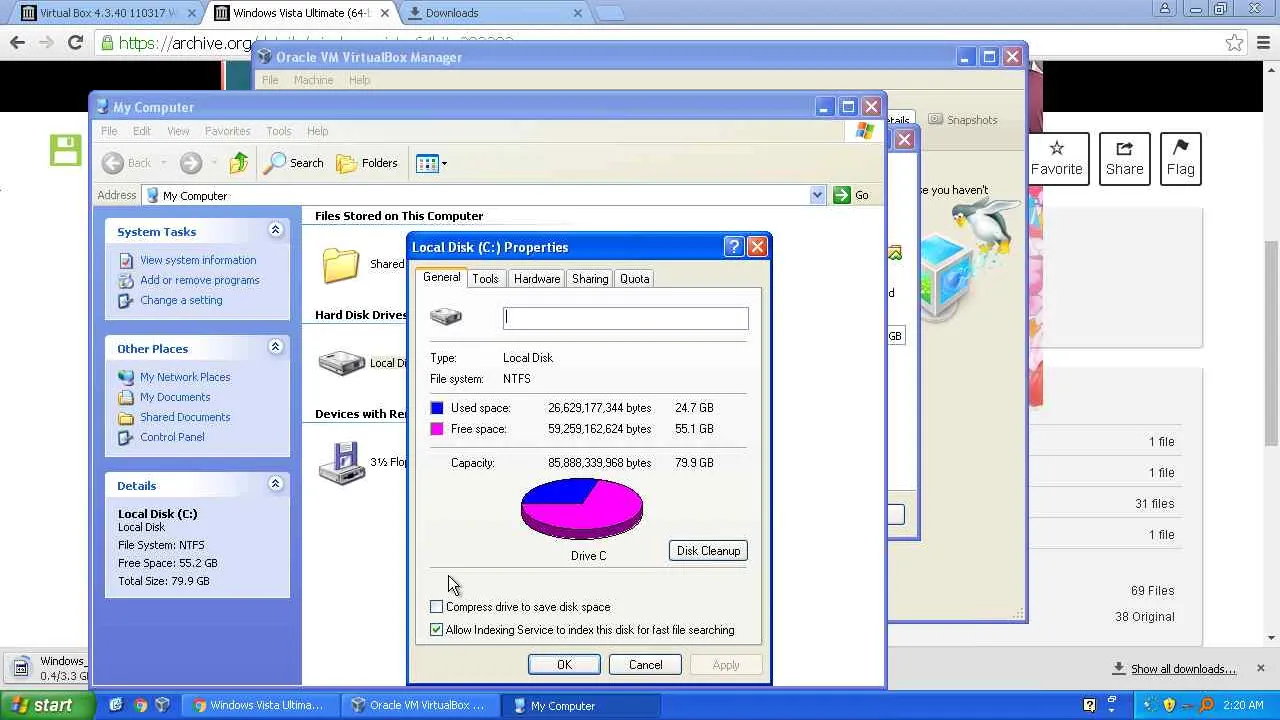
Task: Click the VirtualBox icon in Quick Launch
Action: coord(163,705)
